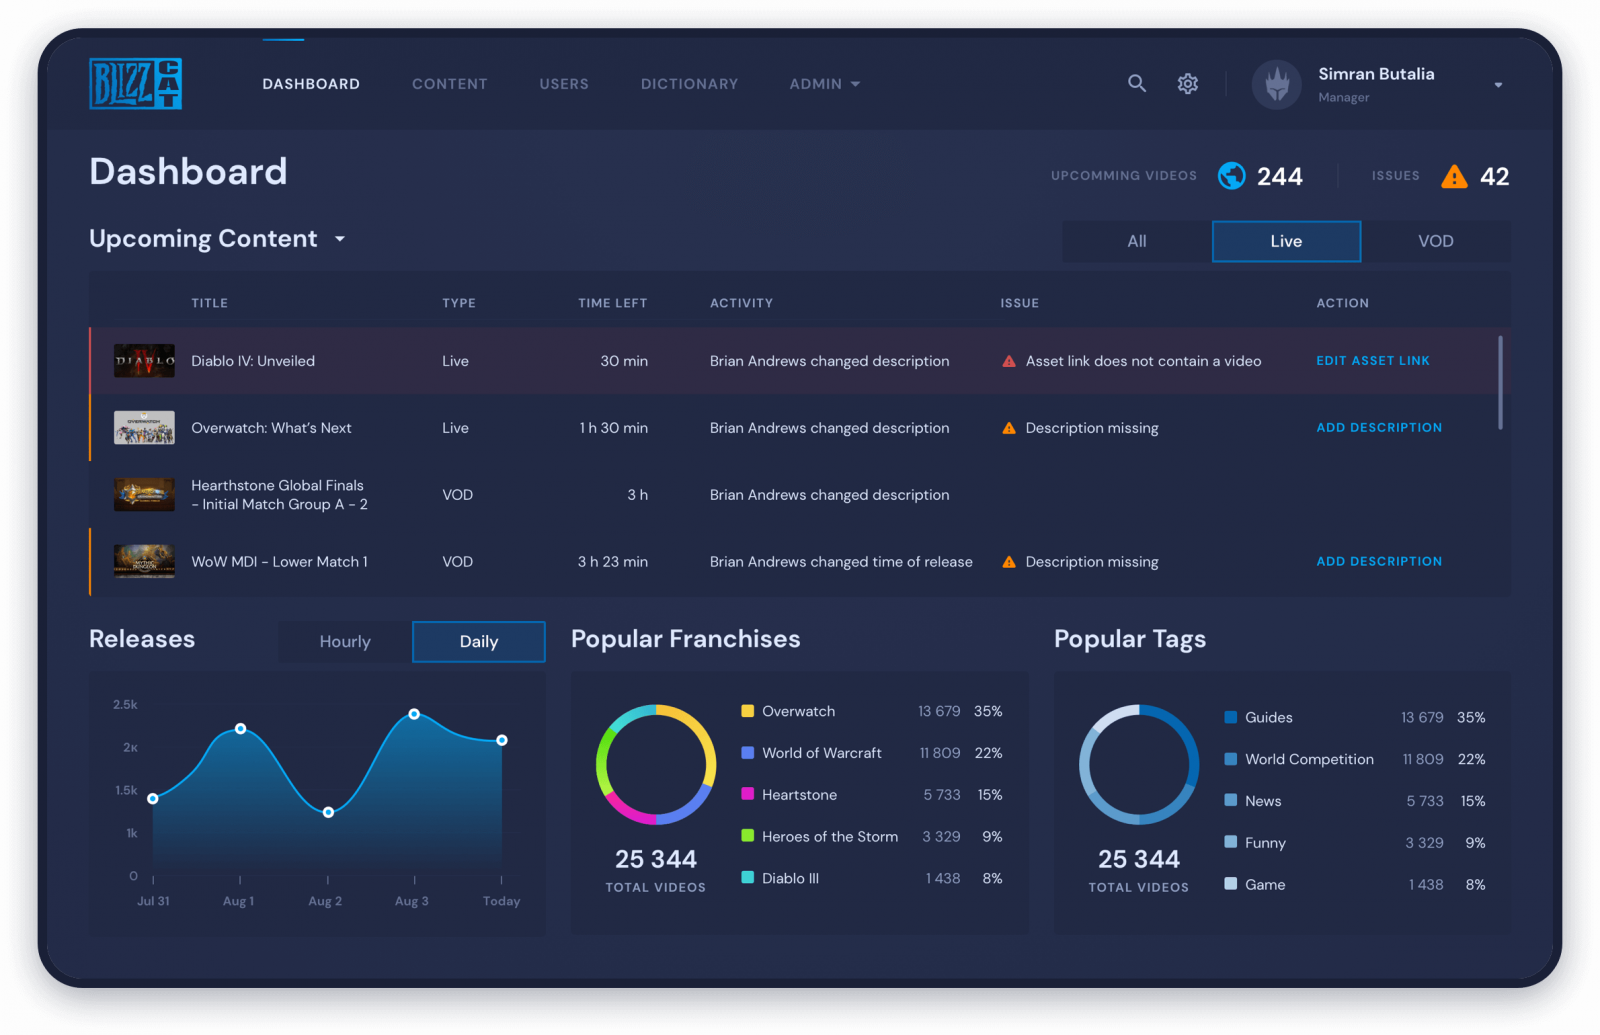This screenshot has width=1600, height=1035.
Task: Open the Users nav item
Action: (564, 84)
